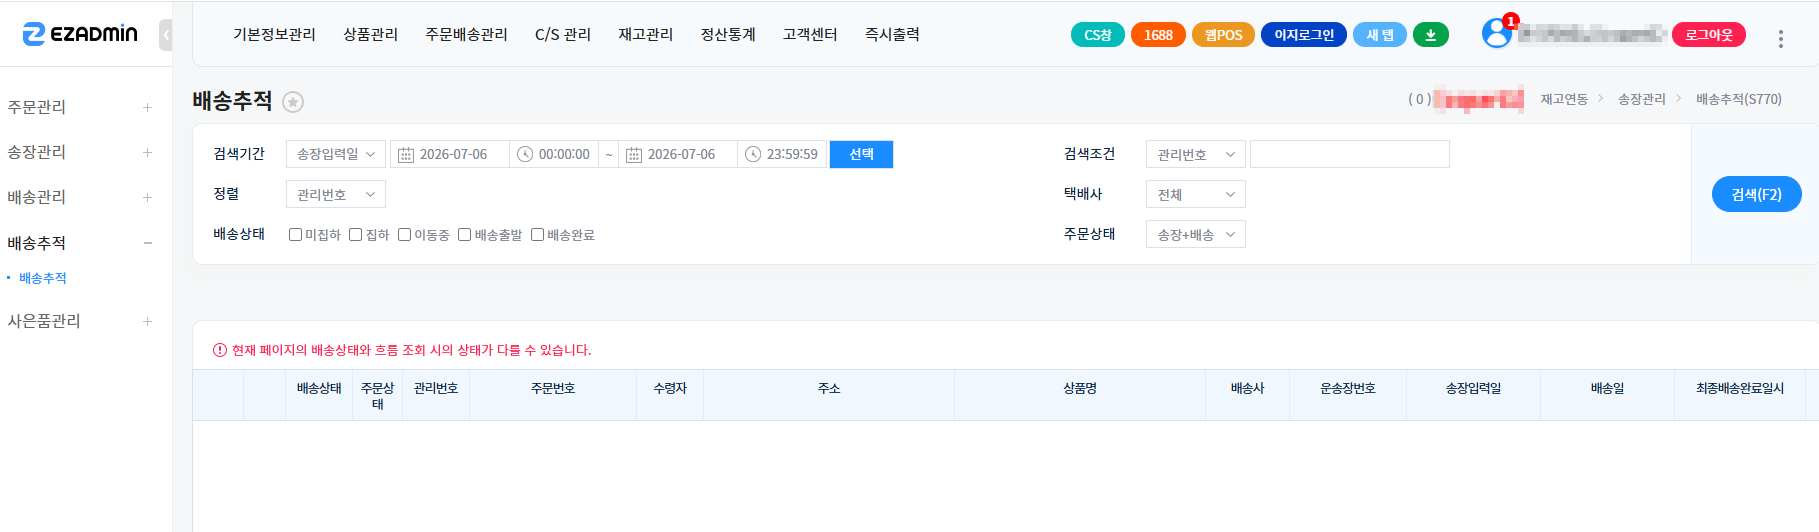Click 배송추적(S770) breadcrumb
1819x532 pixels.
click(x=1739, y=99)
